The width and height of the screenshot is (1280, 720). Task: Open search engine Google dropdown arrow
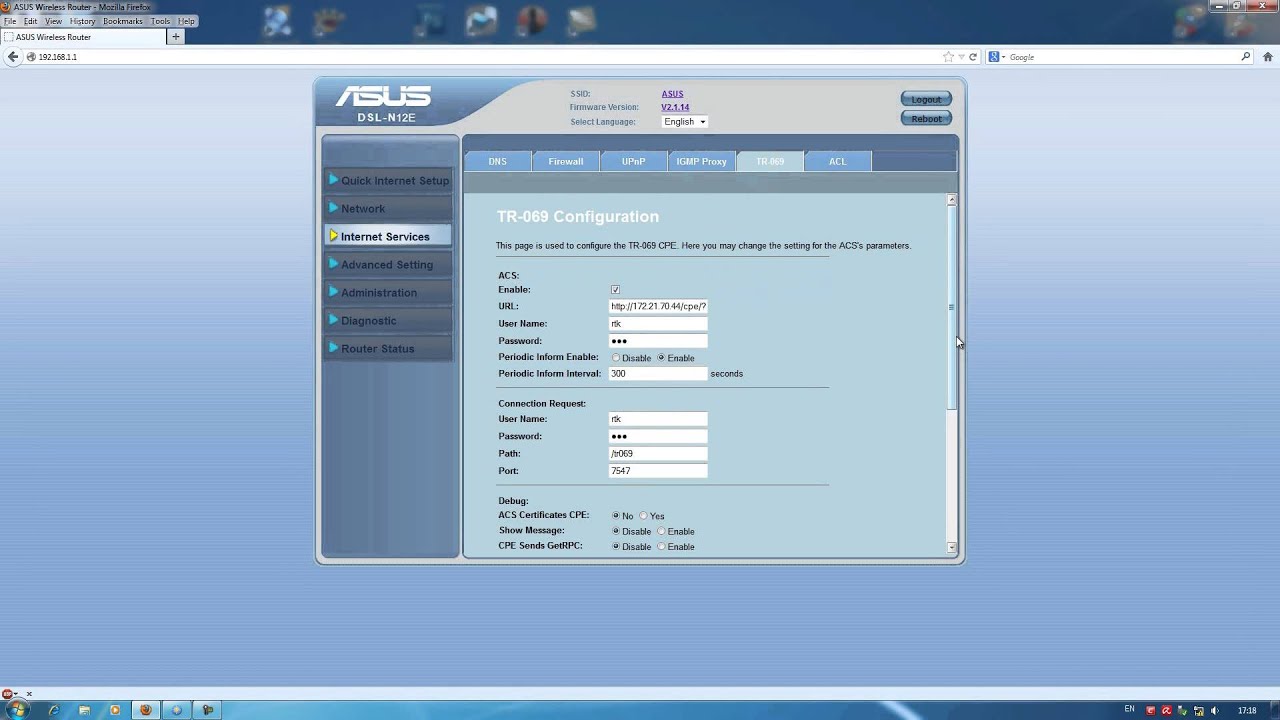click(x=1002, y=57)
